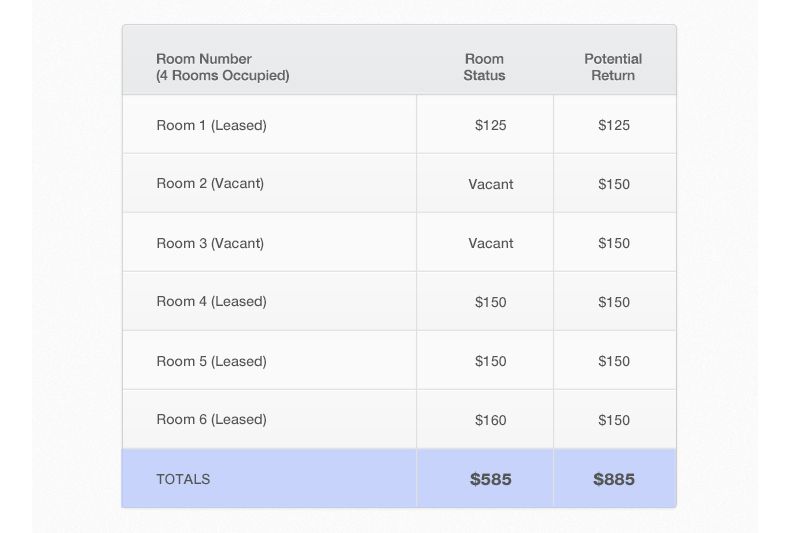Click Room 6 status value $160
Viewport: 800px width, 533px height.
click(491, 420)
